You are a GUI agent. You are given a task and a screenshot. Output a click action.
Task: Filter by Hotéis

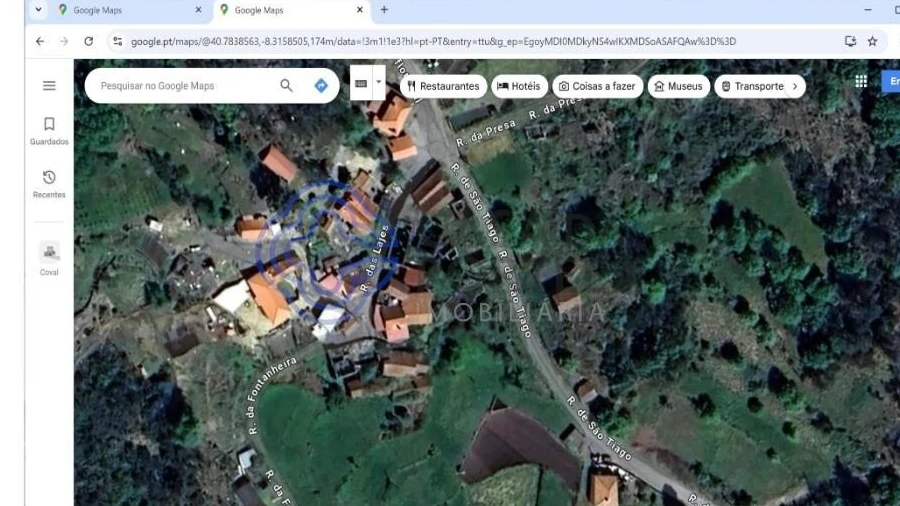518,86
